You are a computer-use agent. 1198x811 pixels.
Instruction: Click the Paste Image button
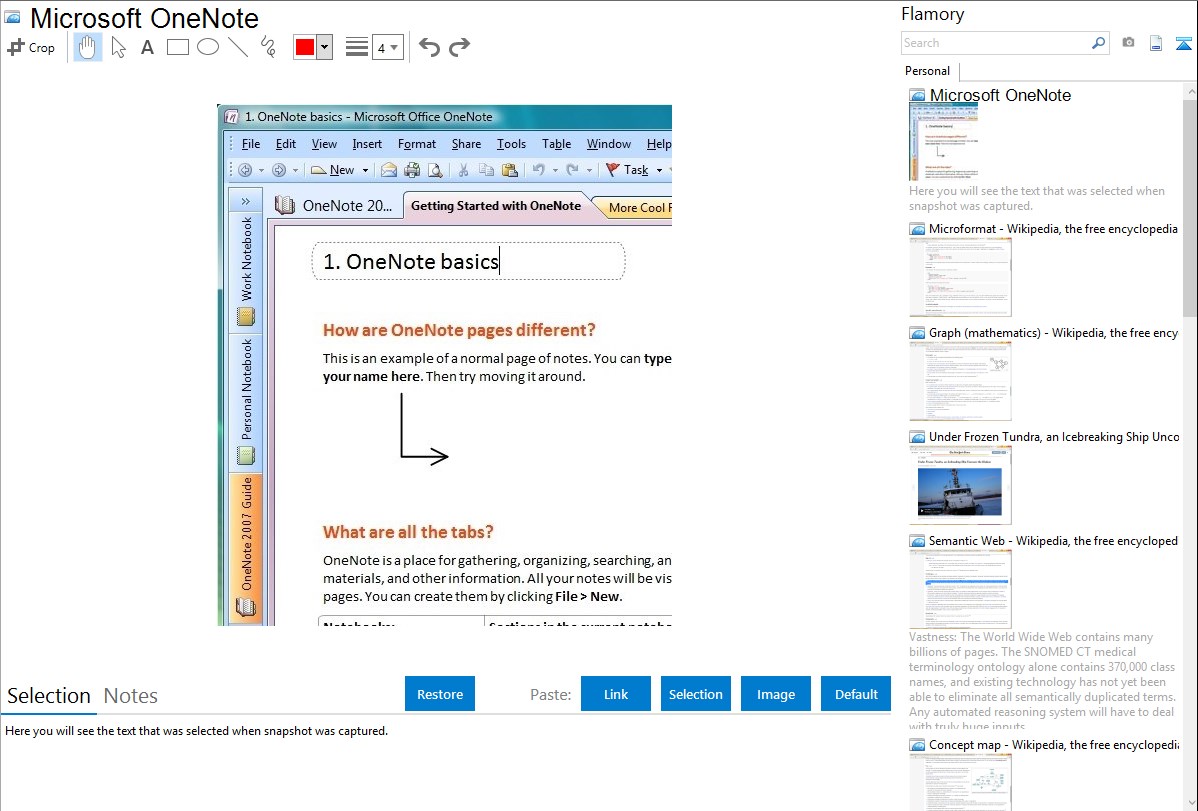(x=776, y=694)
